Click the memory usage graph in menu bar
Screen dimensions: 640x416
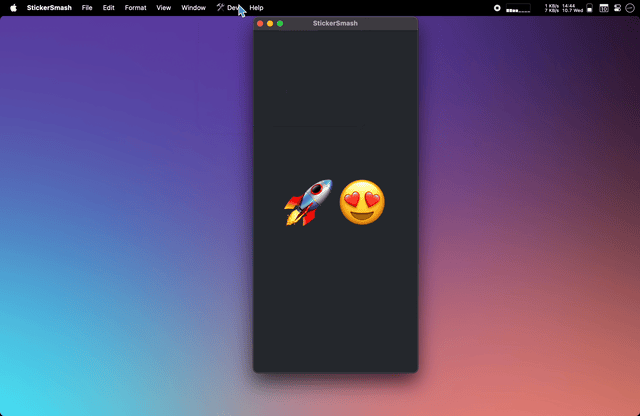518,8
